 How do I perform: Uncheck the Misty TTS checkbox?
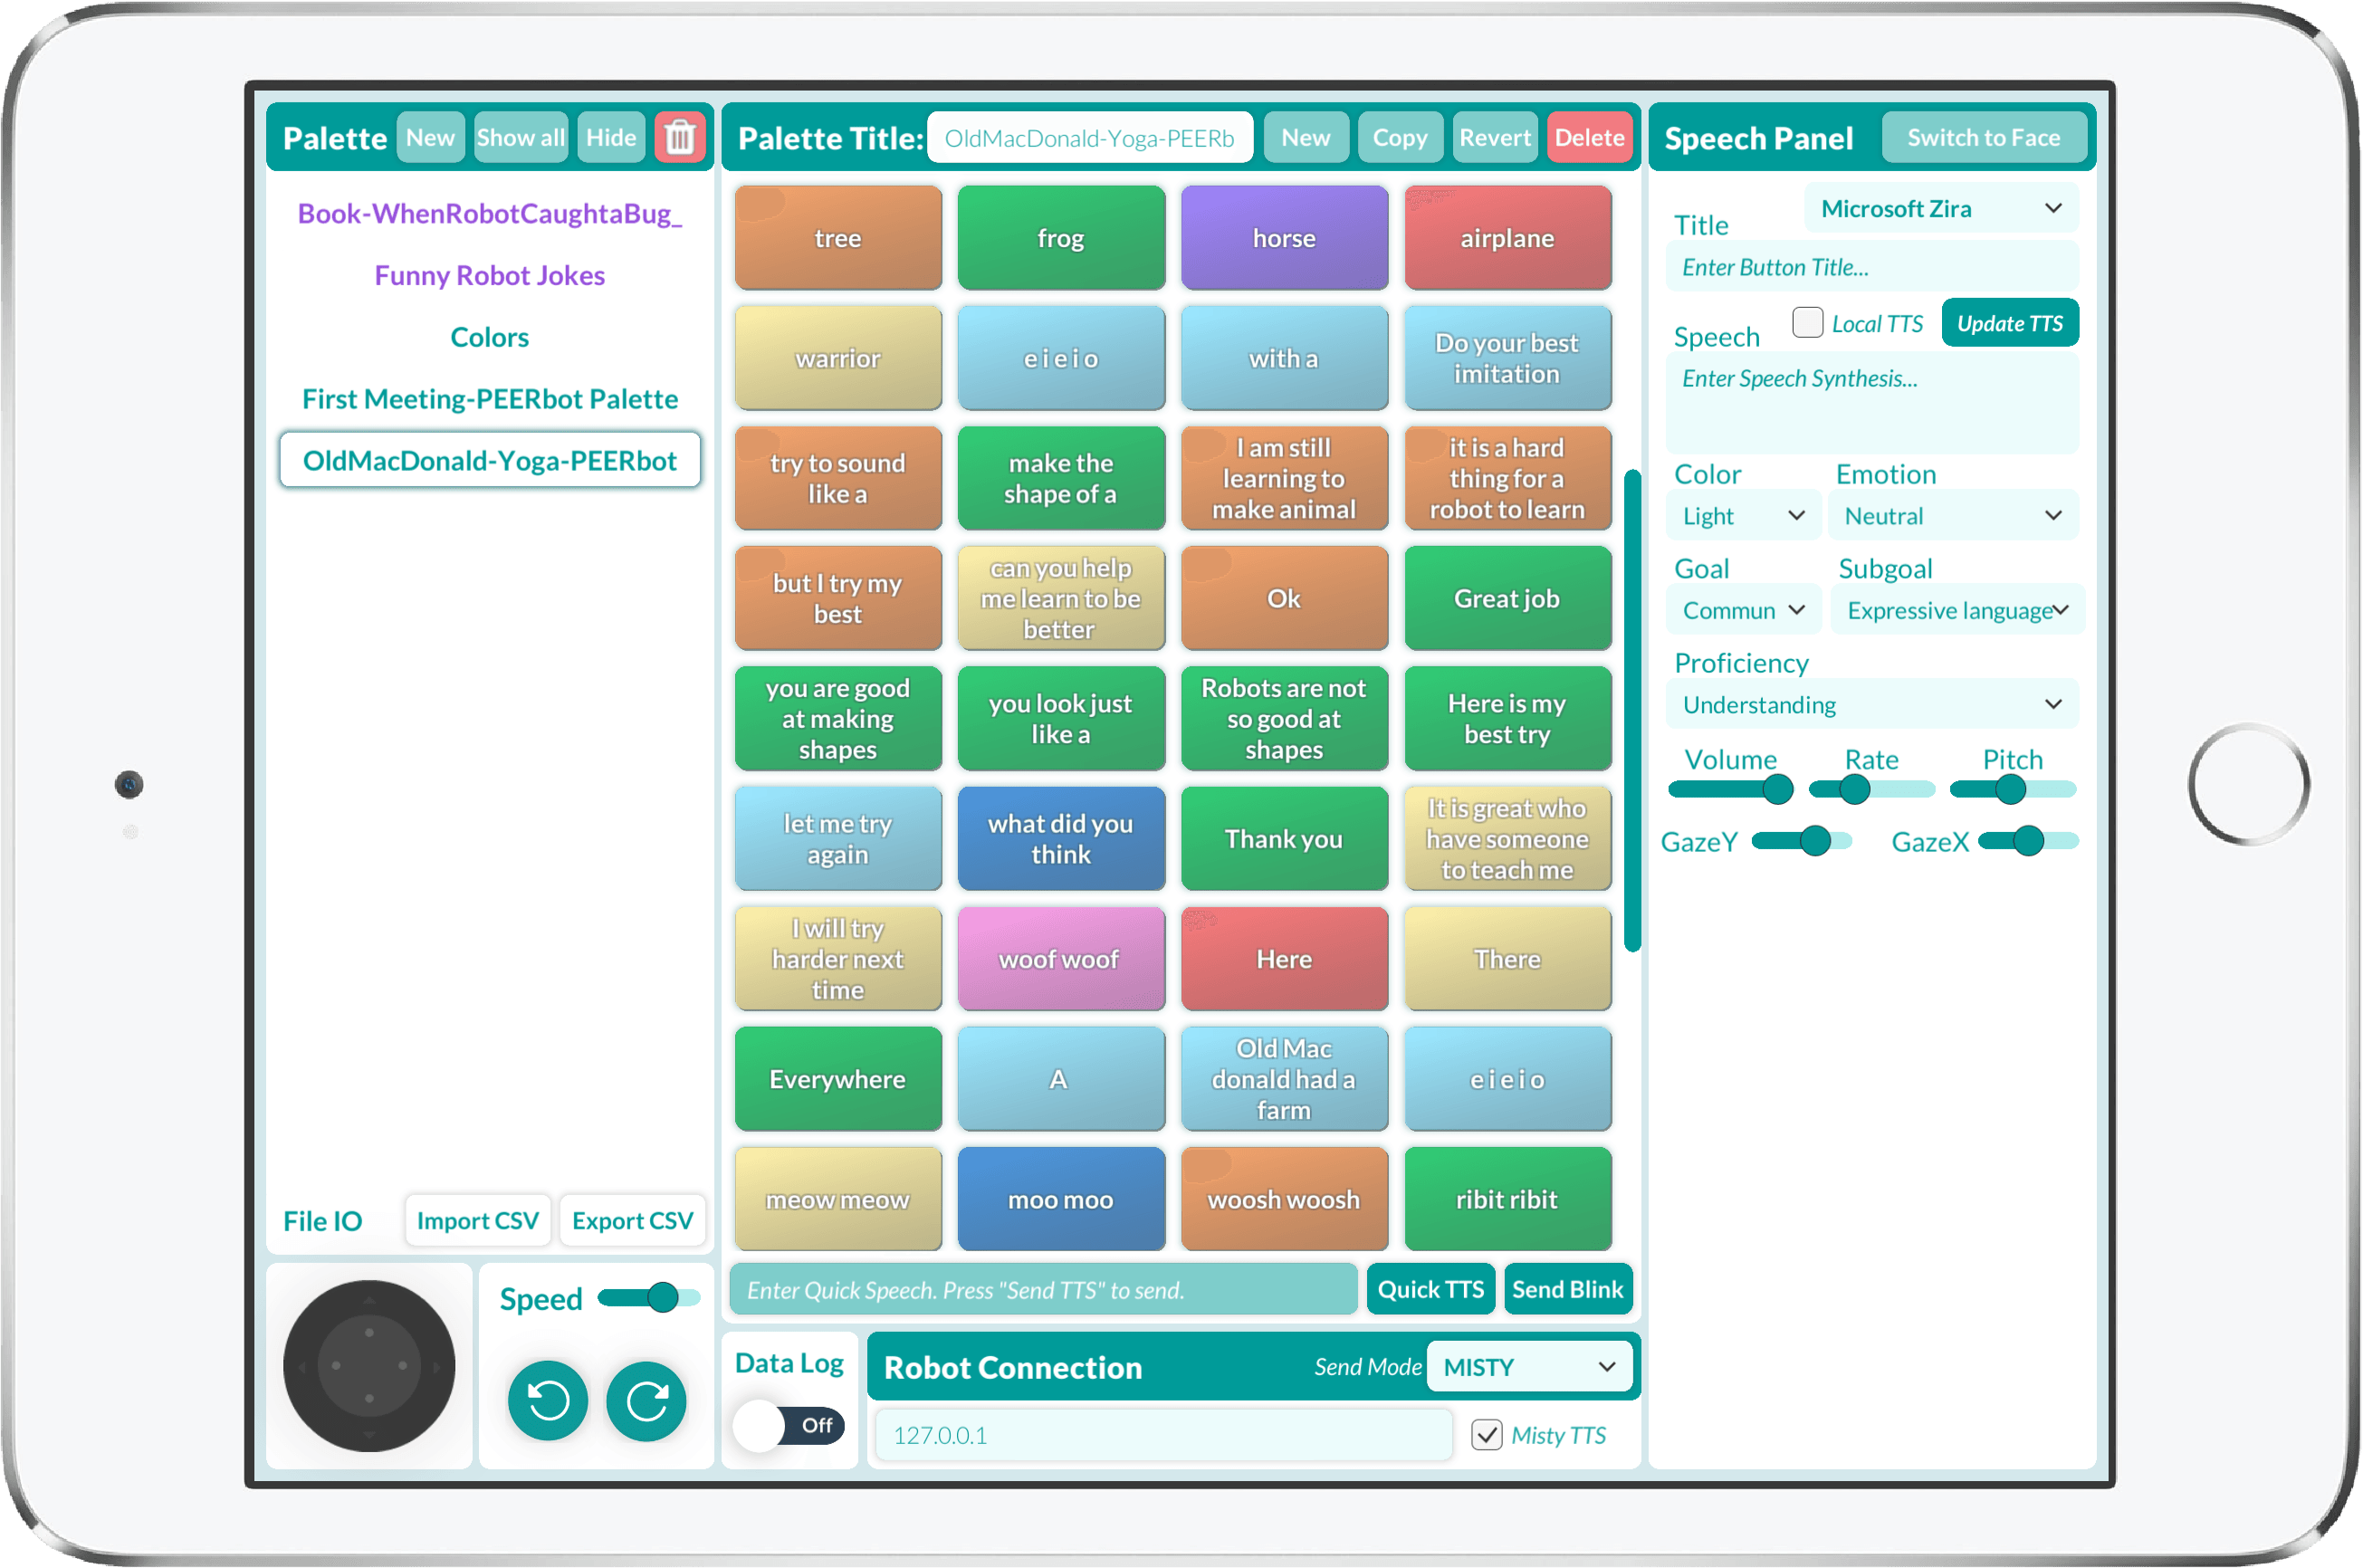click(1486, 1434)
